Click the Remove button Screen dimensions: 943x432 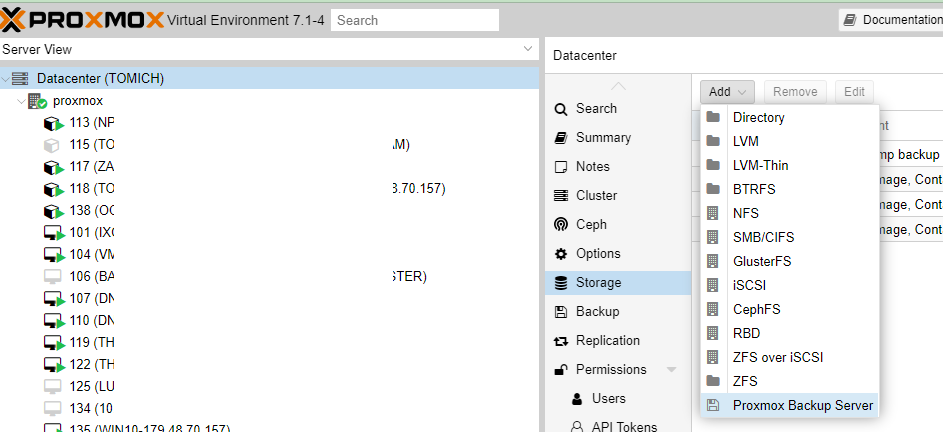[x=795, y=91]
